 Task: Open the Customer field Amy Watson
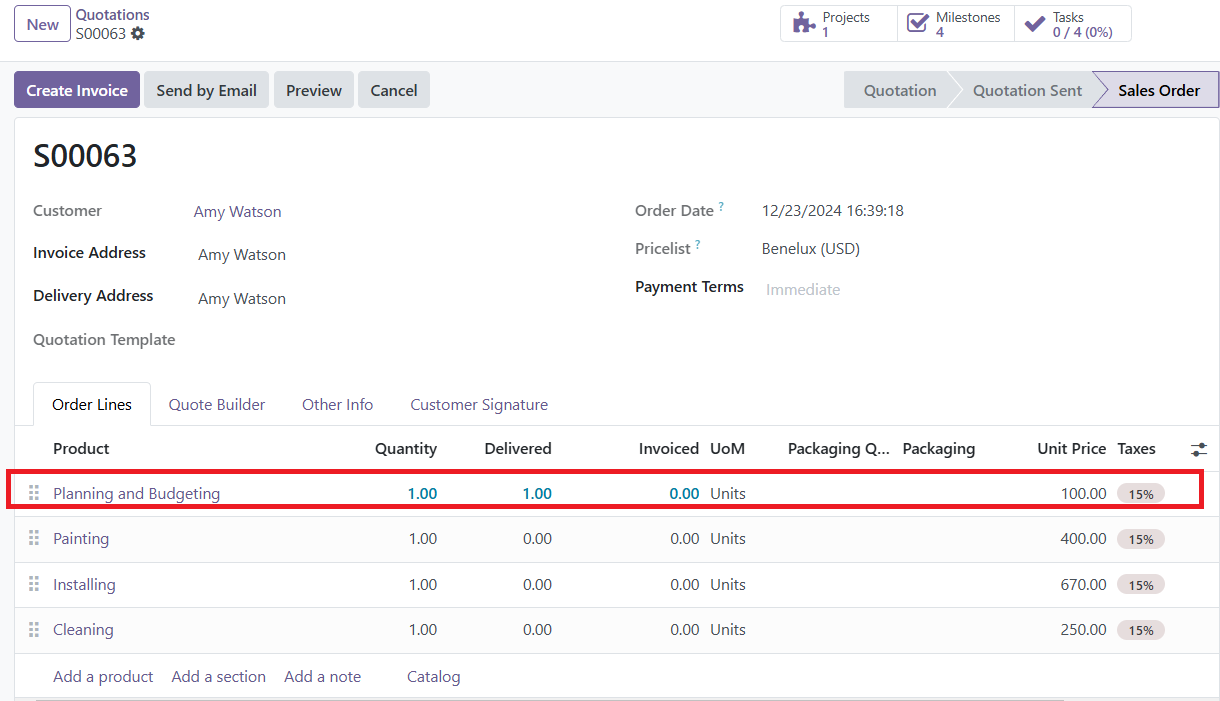[238, 212]
